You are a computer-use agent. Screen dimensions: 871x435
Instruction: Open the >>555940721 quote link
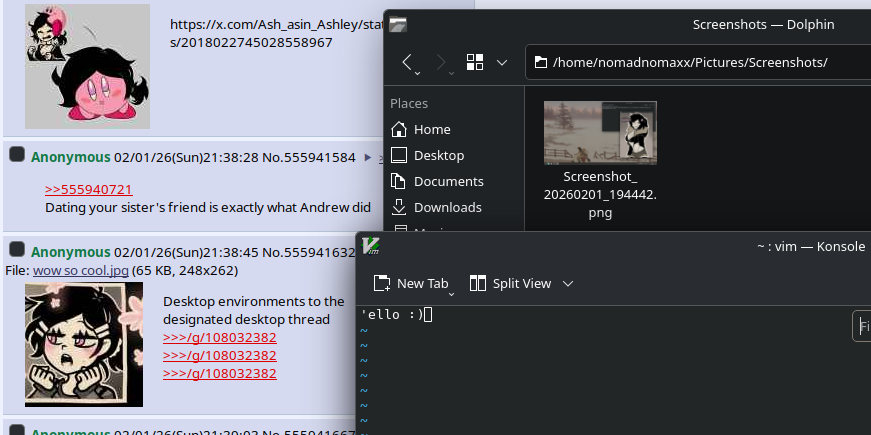[89, 190]
